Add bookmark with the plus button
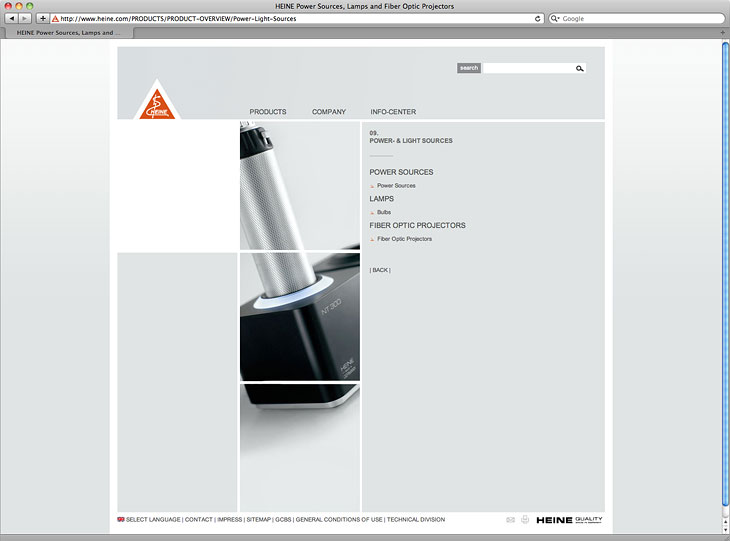730x541 pixels. click(x=43, y=19)
